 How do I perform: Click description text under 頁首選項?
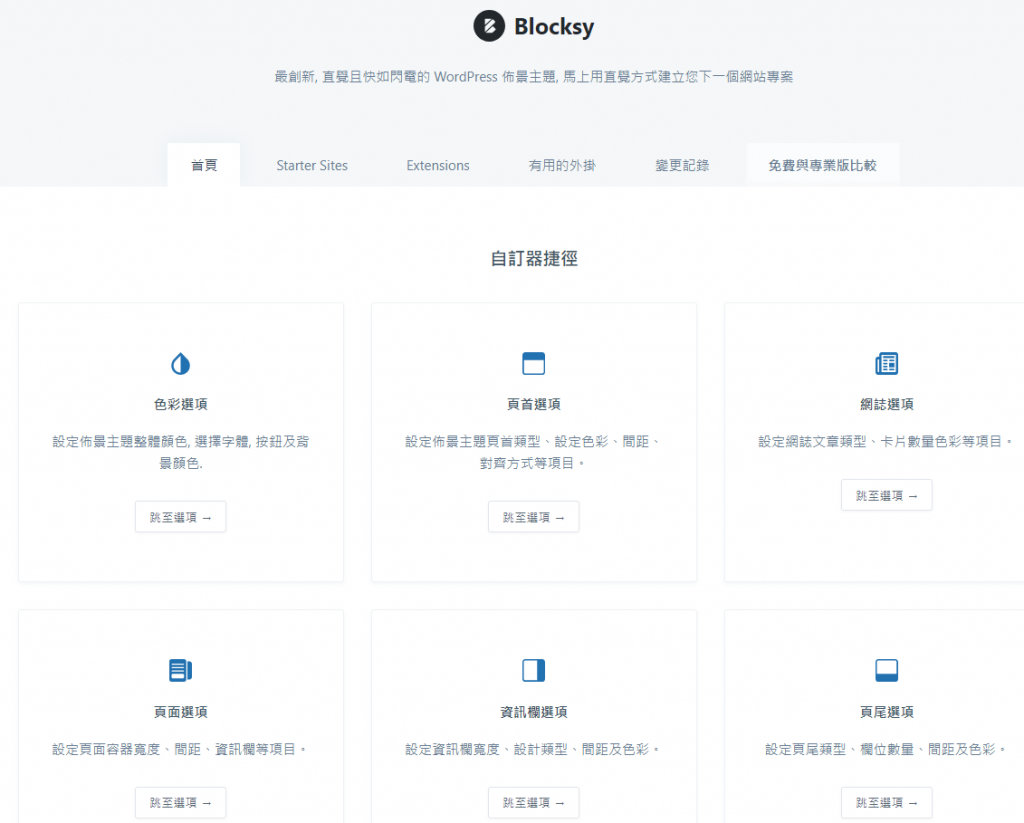(534, 452)
